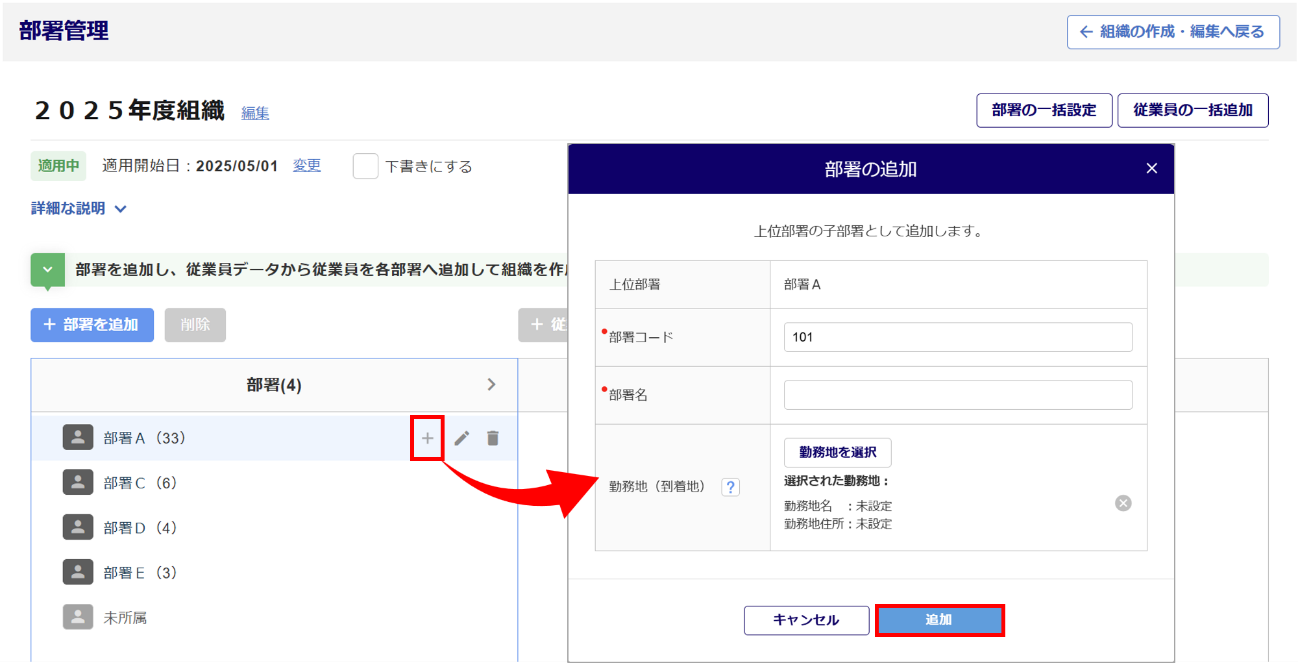
Task: Select 部署E (3) in the department list
Action: pos(140,573)
